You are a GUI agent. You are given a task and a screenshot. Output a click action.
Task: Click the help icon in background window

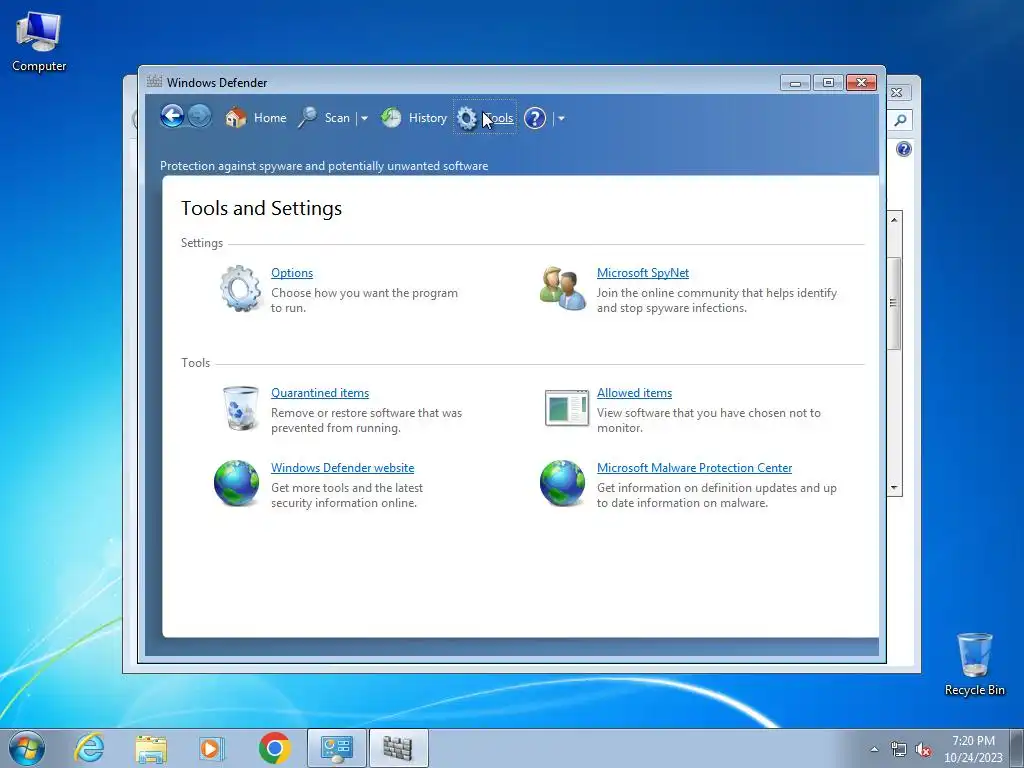point(904,149)
